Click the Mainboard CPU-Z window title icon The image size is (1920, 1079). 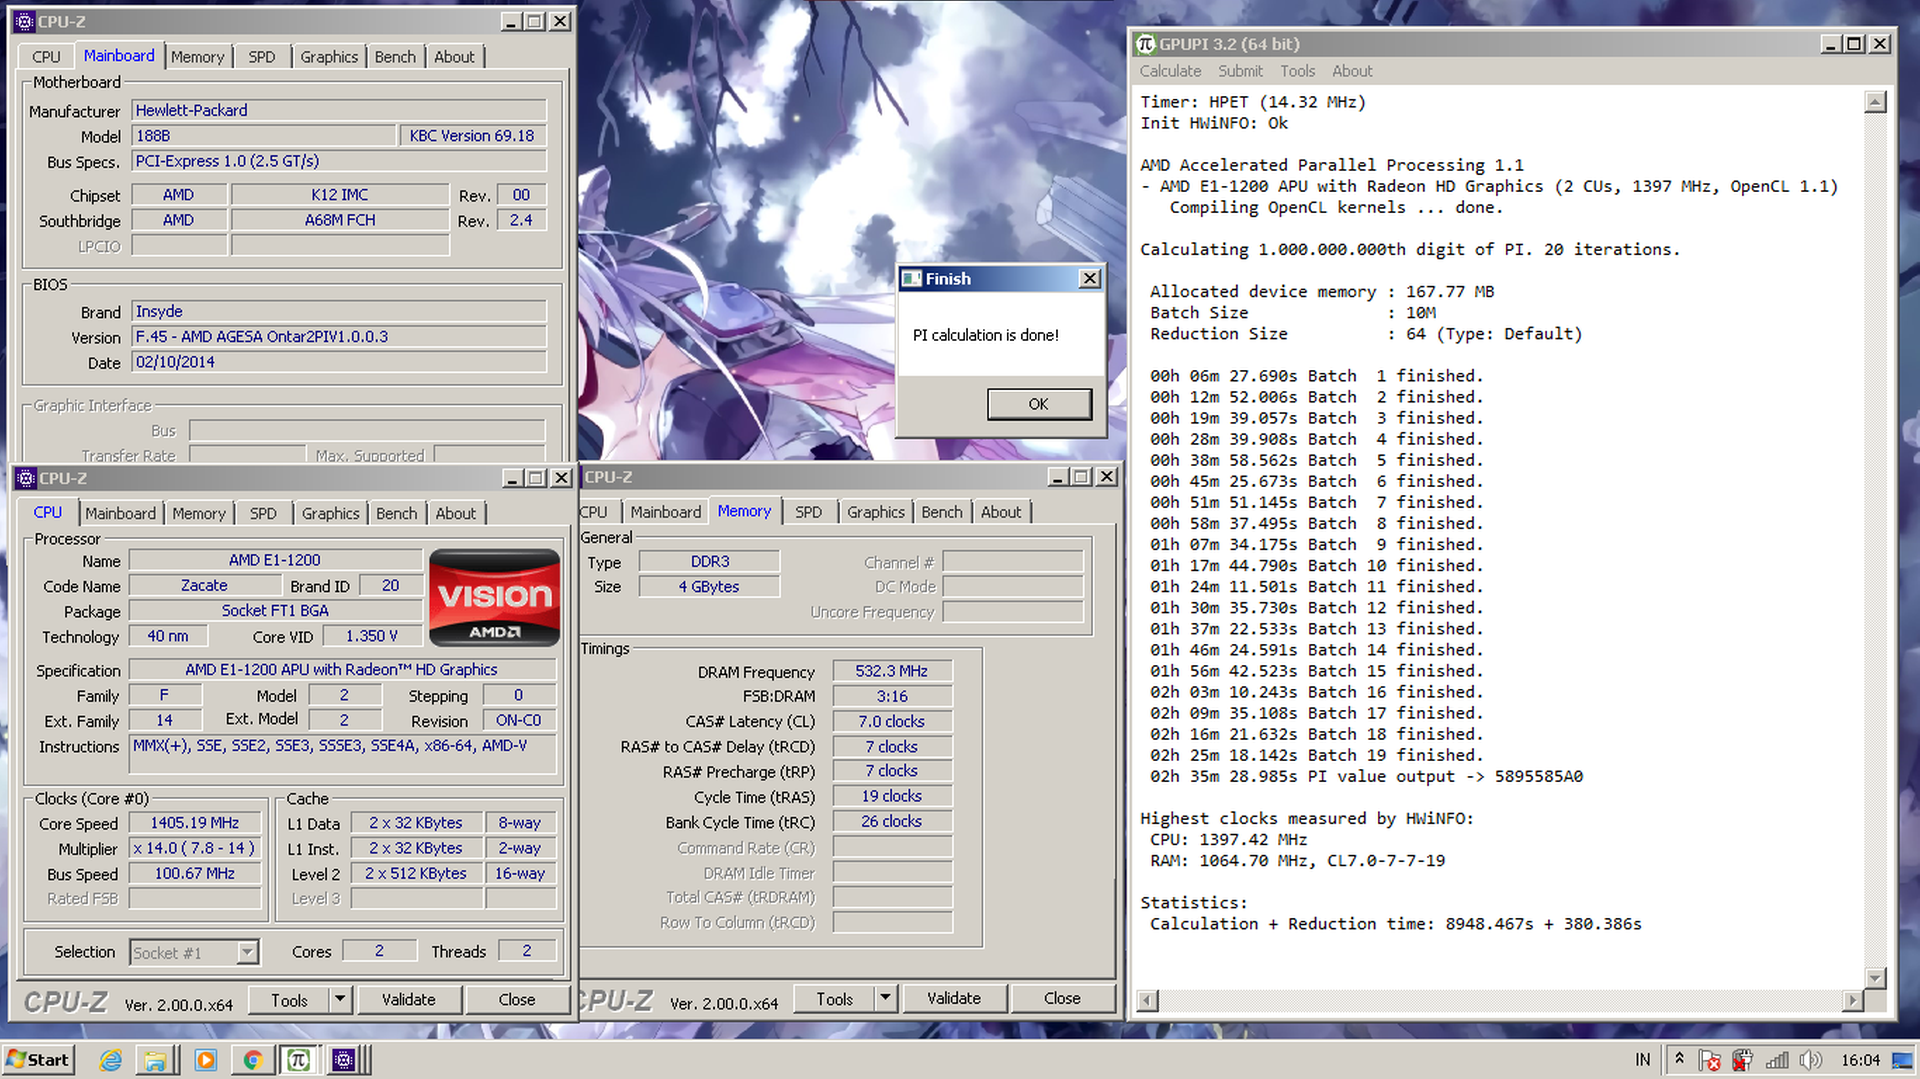tap(25, 21)
